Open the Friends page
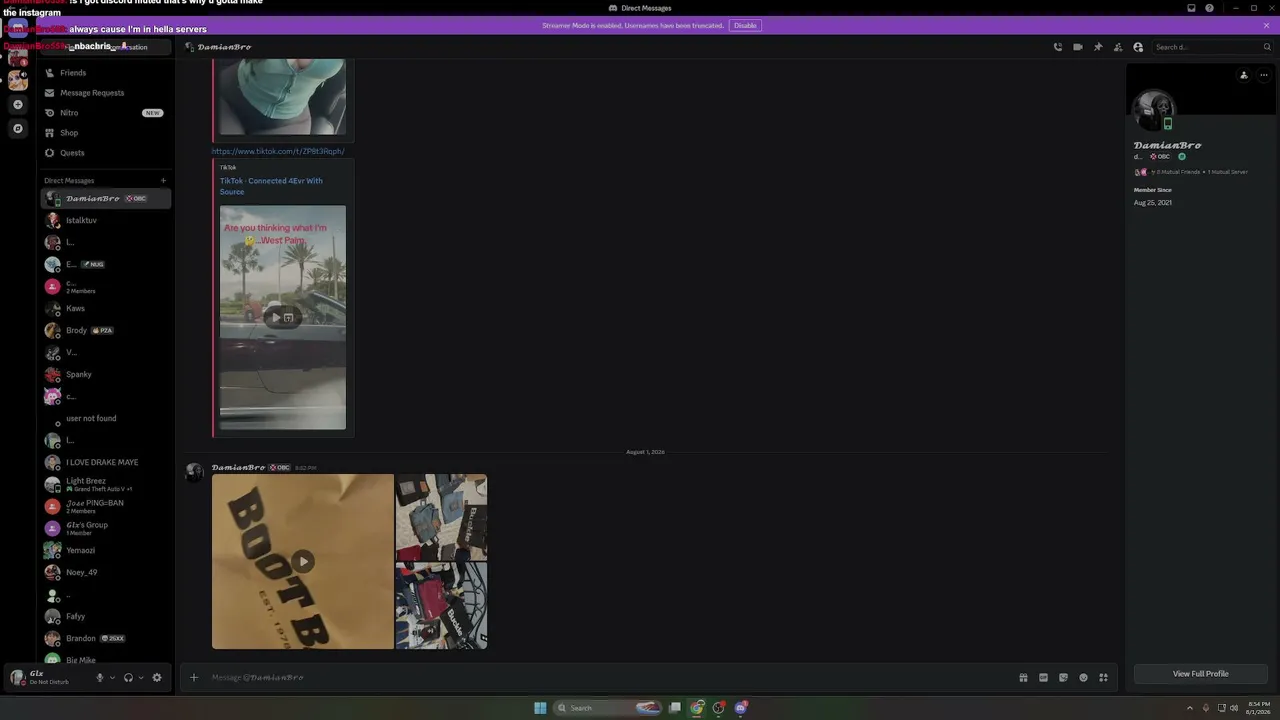Screen dimensions: 1280x720 tap(105, 73)
